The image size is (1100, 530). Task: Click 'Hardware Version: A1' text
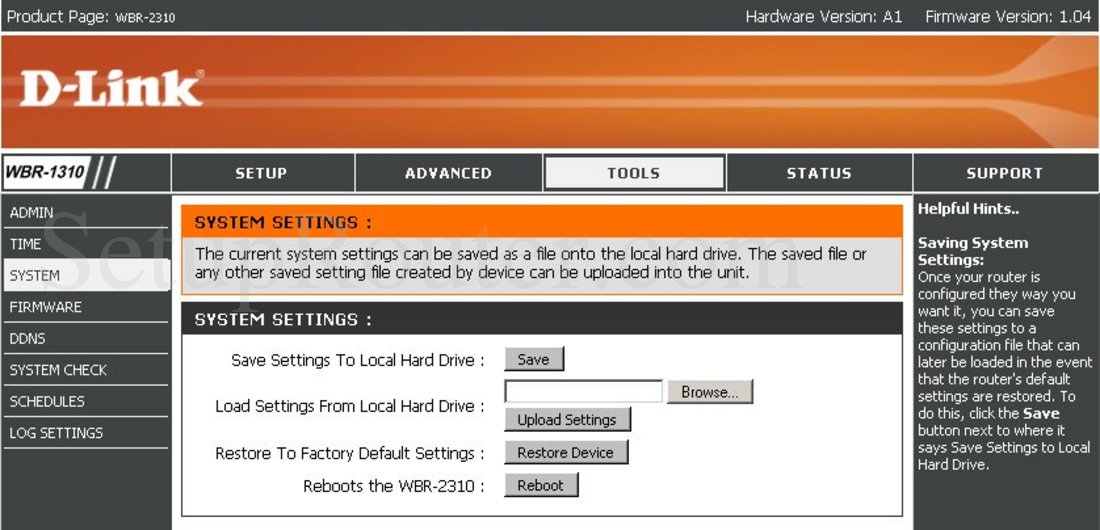pyautogui.click(x=824, y=16)
